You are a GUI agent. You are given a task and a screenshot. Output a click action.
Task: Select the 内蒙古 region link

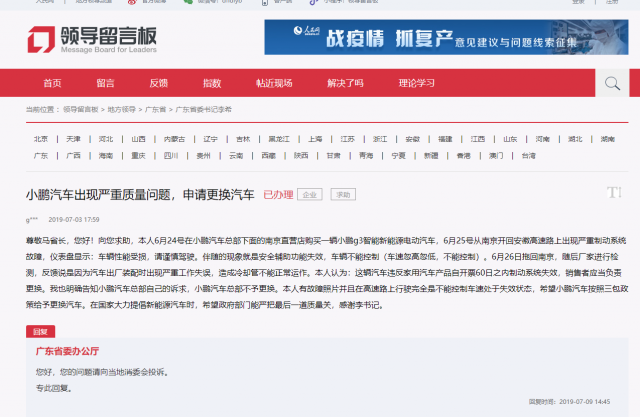coord(174,139)
